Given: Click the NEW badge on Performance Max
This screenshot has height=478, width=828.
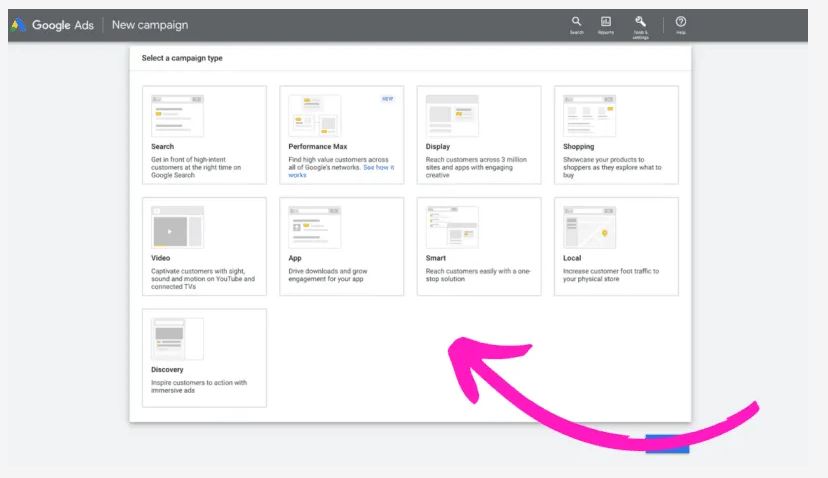Looking at the screenshot, I should coord(388,99).
